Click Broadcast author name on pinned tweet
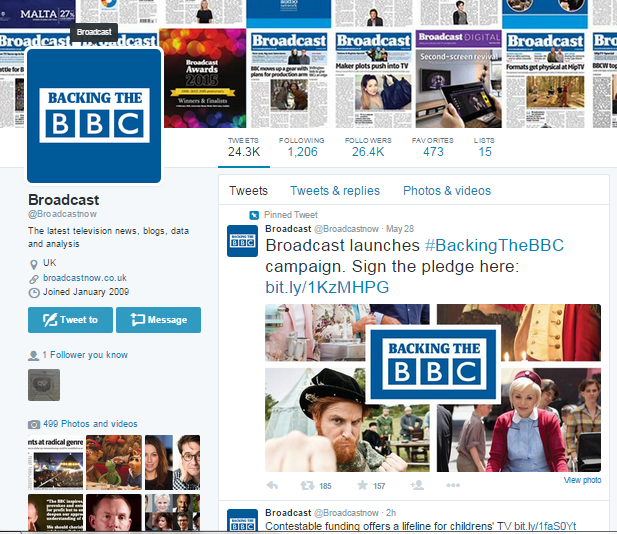This screenshot has width=617, height=534. [288, 229]
